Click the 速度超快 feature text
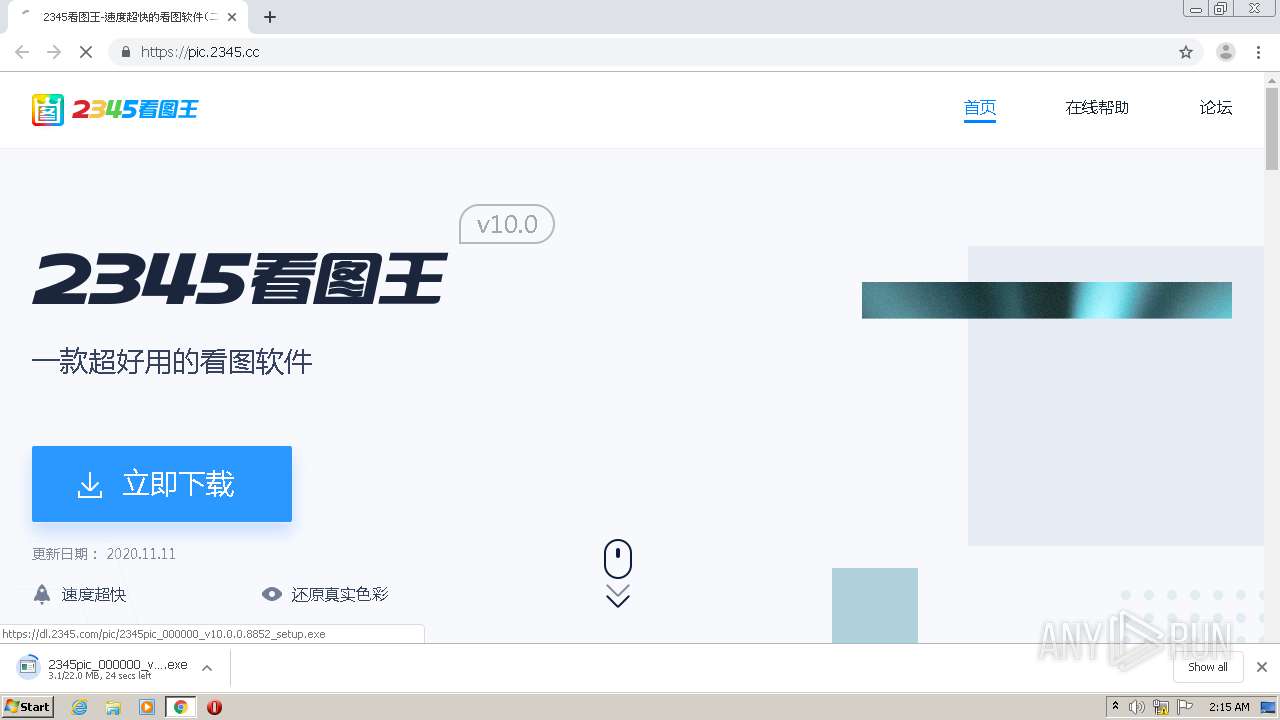Viewport: 1280px width, 720px height. 94,594
